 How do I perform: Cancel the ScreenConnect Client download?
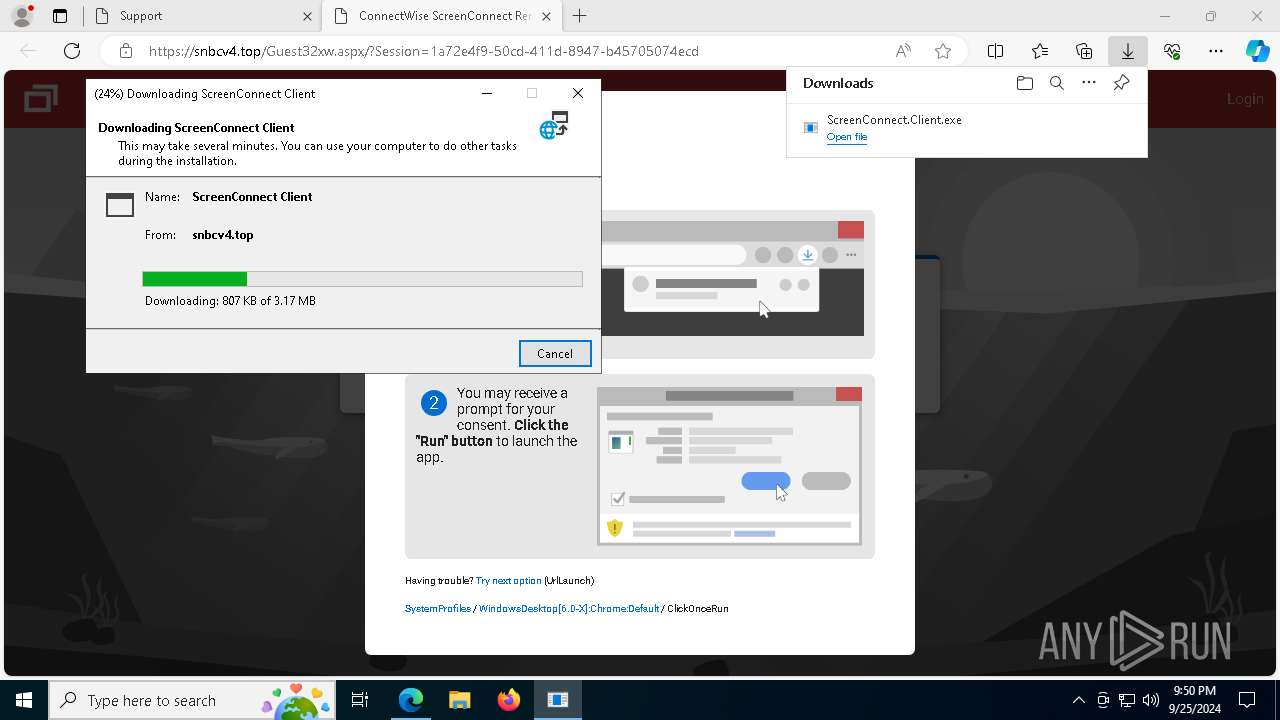[555, 353]
